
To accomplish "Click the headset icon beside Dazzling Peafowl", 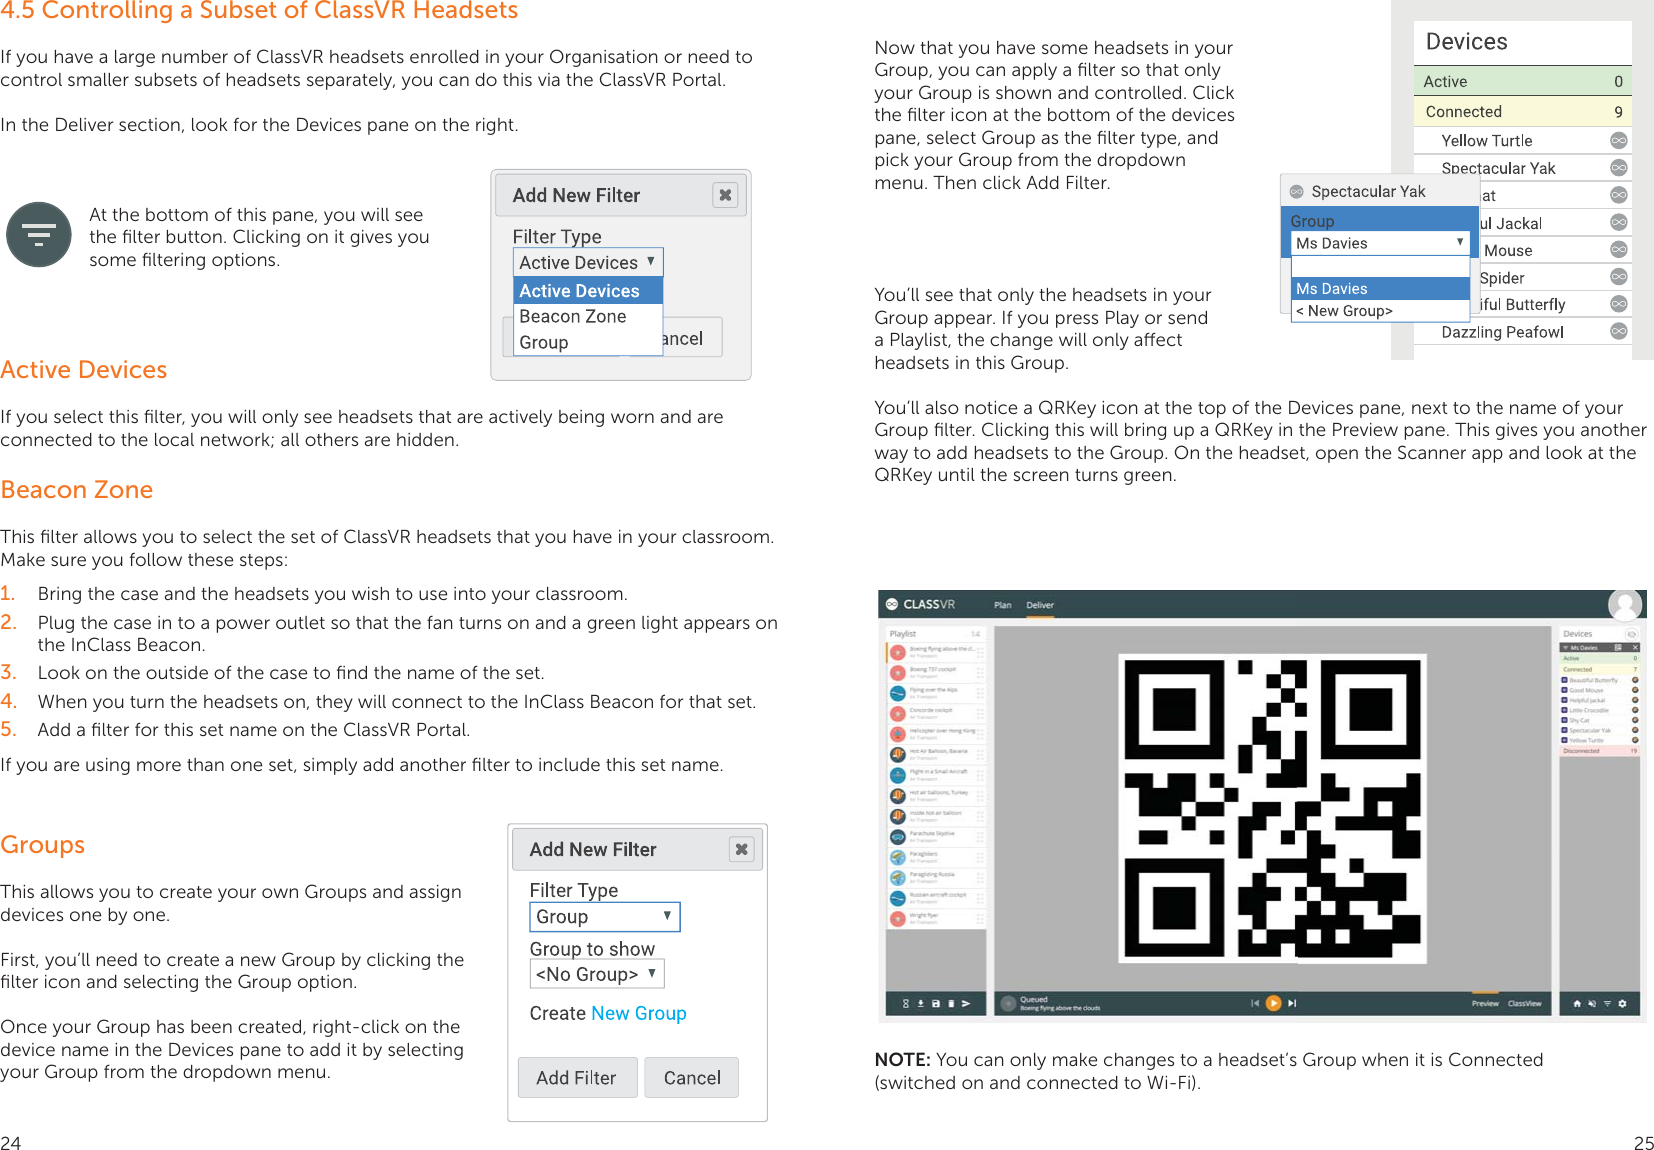I will [1619, 331].
